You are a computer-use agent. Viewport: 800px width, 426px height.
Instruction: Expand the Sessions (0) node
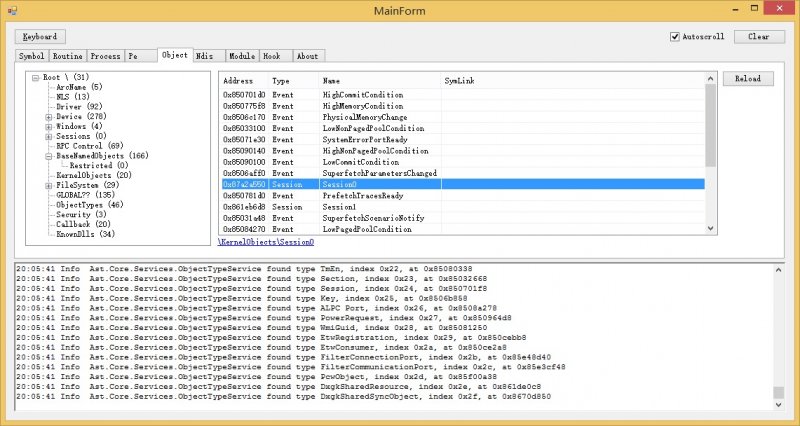click(x=48, y=136)
